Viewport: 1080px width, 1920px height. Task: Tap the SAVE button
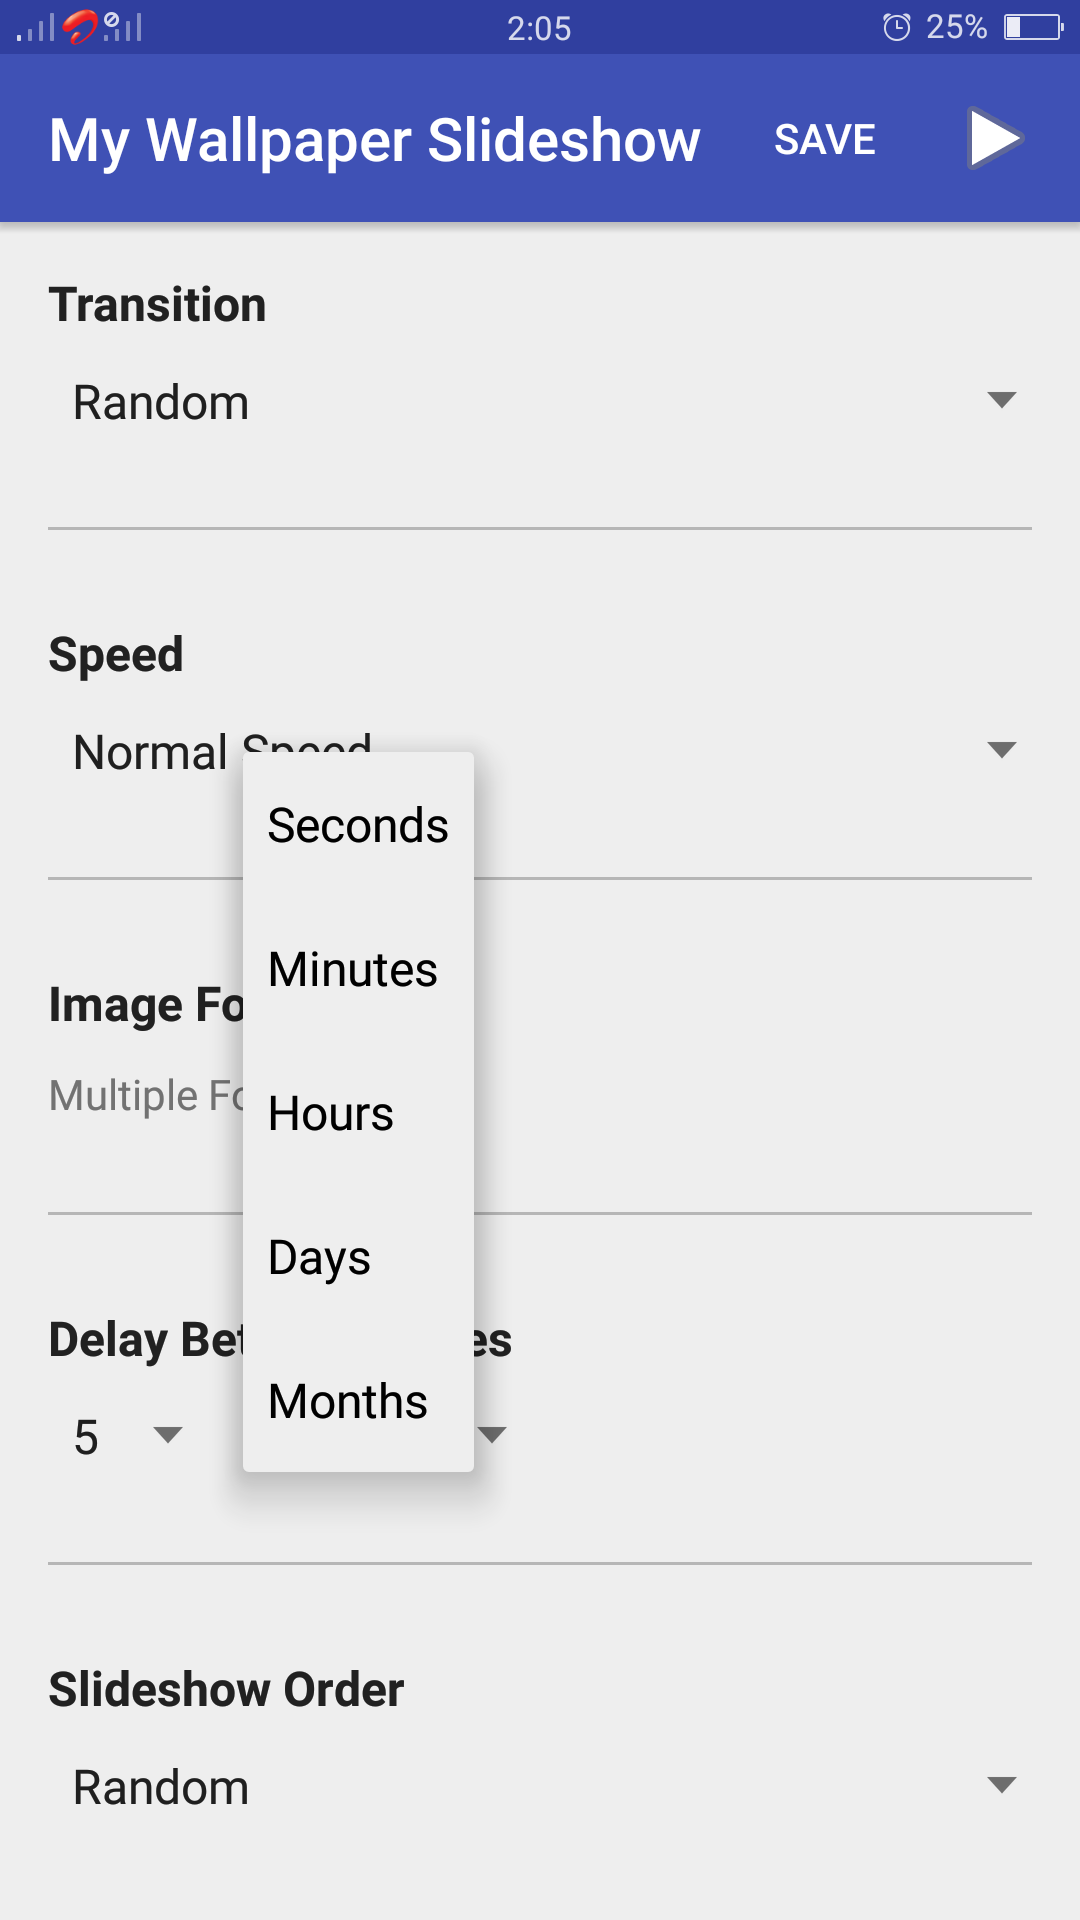(825, 140)
